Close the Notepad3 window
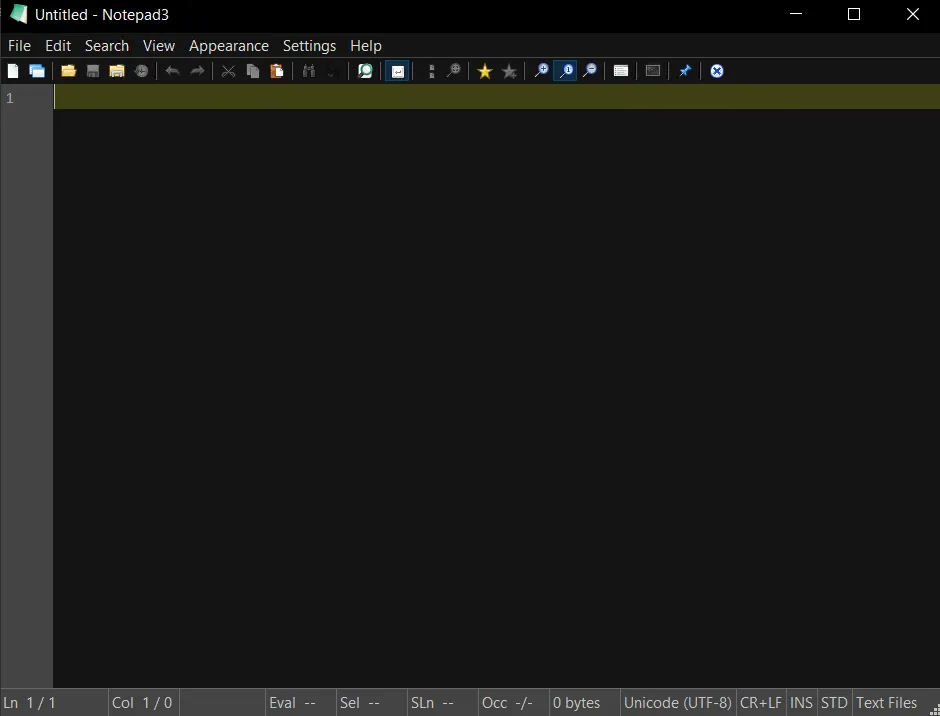Viewport: 940px width, 716px height. pos(912,14)
